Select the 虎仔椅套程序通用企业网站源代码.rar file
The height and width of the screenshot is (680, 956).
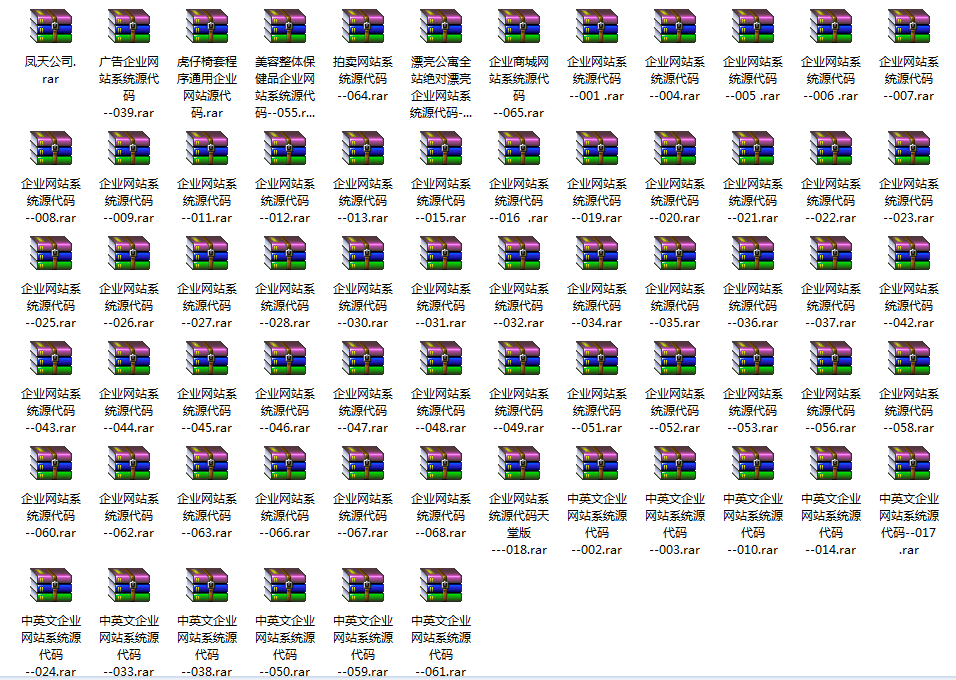207,27
